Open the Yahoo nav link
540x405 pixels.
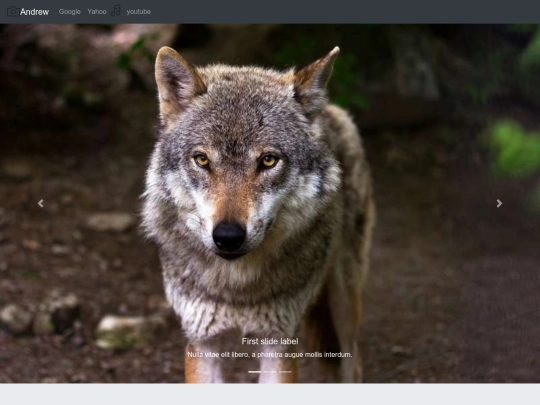[x=97, y=12]
